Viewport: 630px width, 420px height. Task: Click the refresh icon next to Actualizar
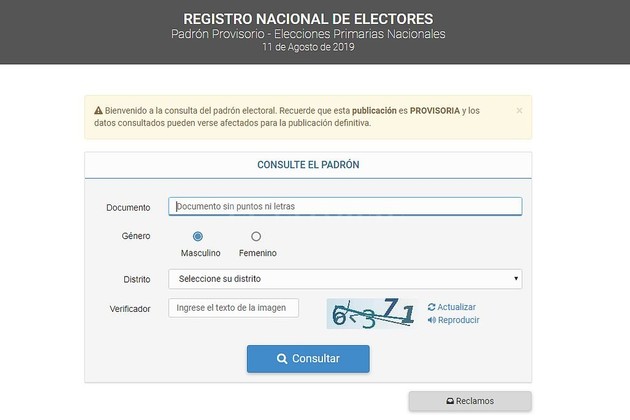click(x=432, y=307)
